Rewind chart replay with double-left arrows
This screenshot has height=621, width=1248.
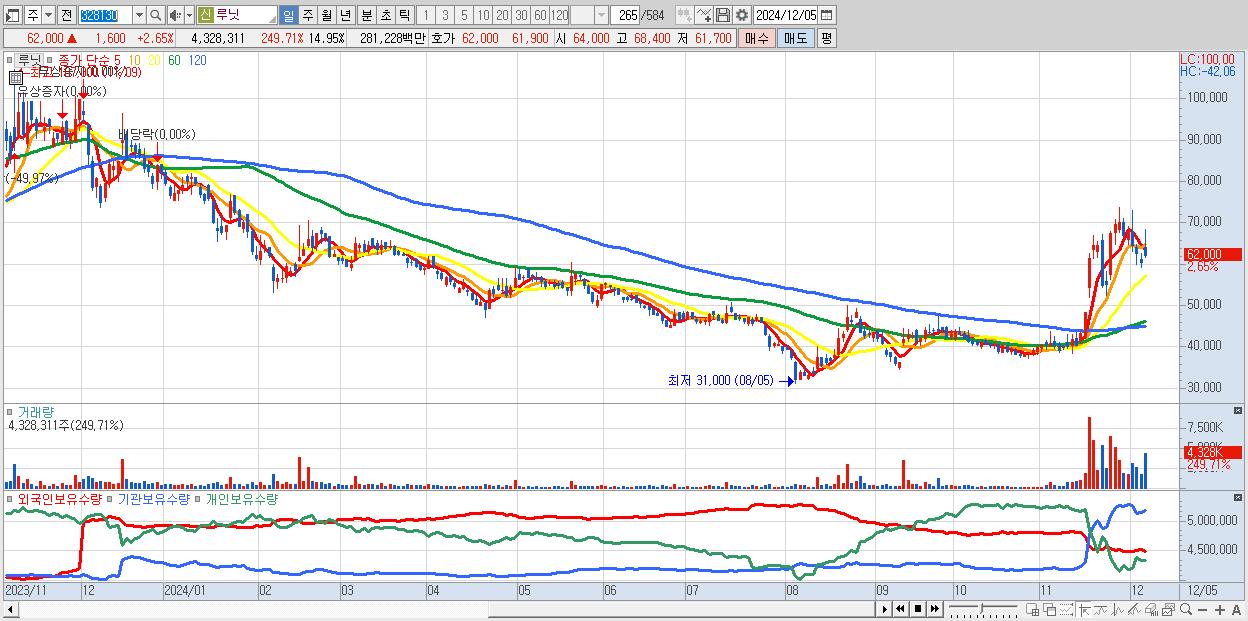901,609
